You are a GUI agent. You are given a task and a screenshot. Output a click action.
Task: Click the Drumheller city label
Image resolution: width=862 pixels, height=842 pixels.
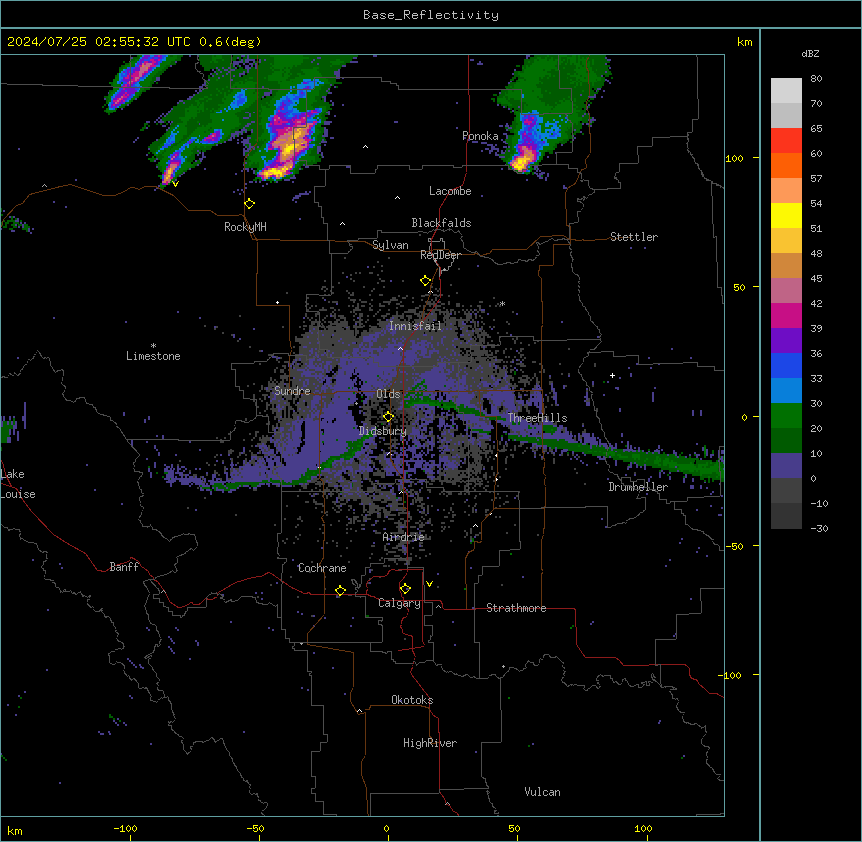click(638, 487)
